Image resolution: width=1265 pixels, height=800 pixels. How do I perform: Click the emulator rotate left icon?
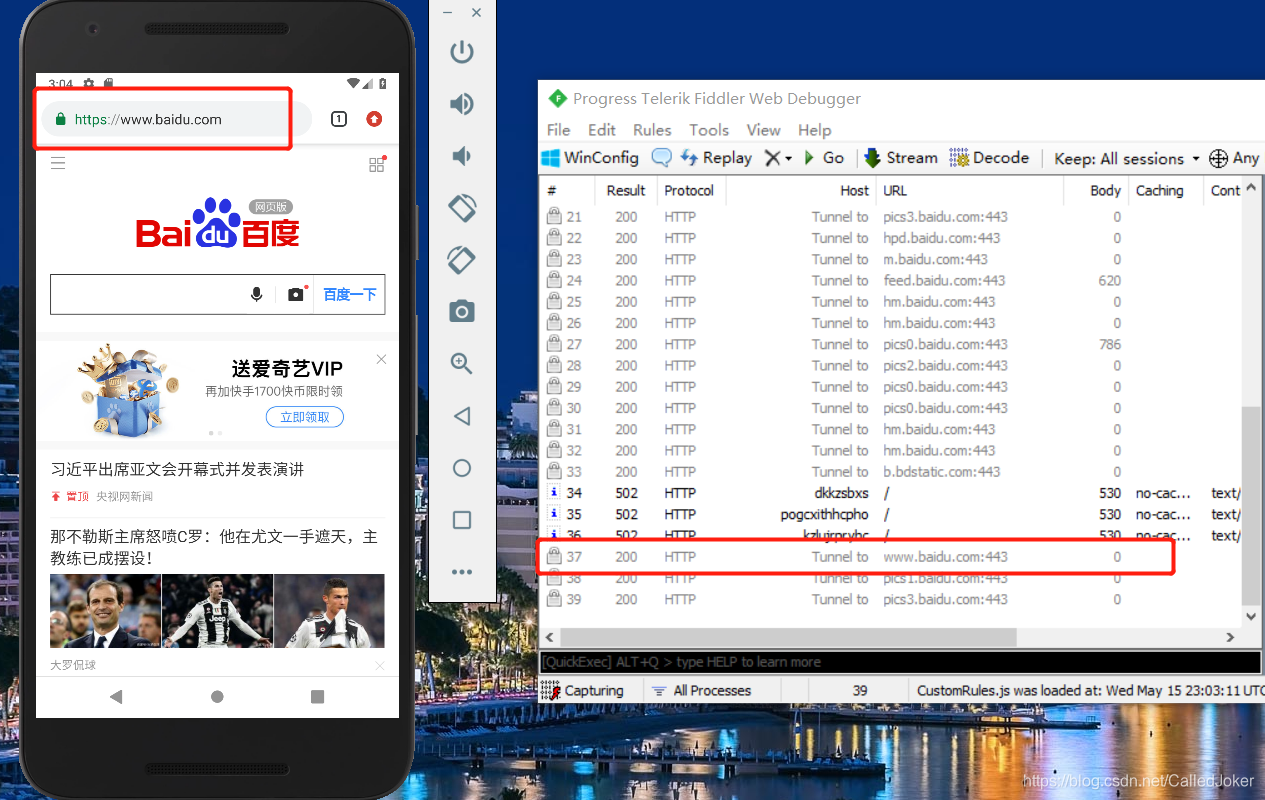coord(462,208)
